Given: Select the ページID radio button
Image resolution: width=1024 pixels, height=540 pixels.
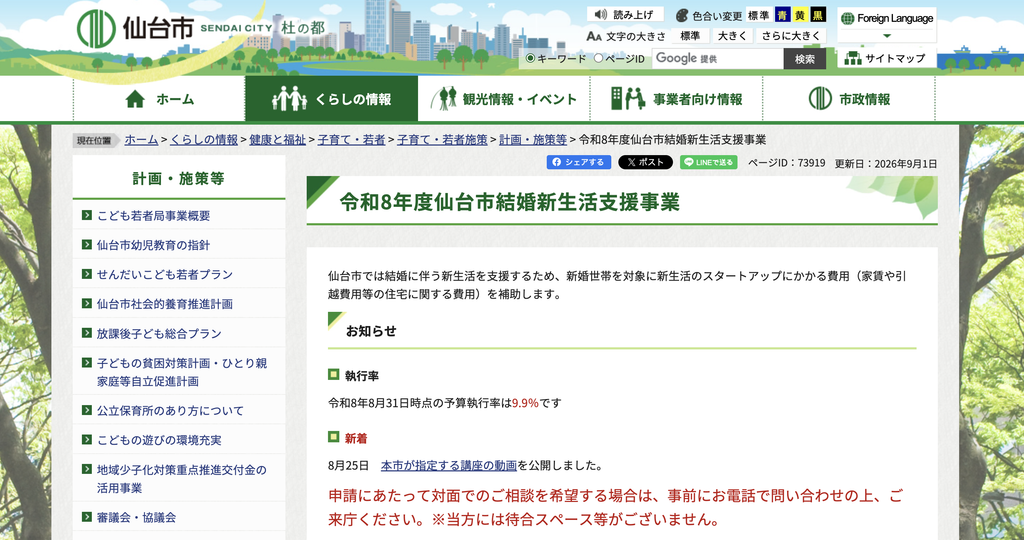Looking at the screenshot, I should point(598,58).
